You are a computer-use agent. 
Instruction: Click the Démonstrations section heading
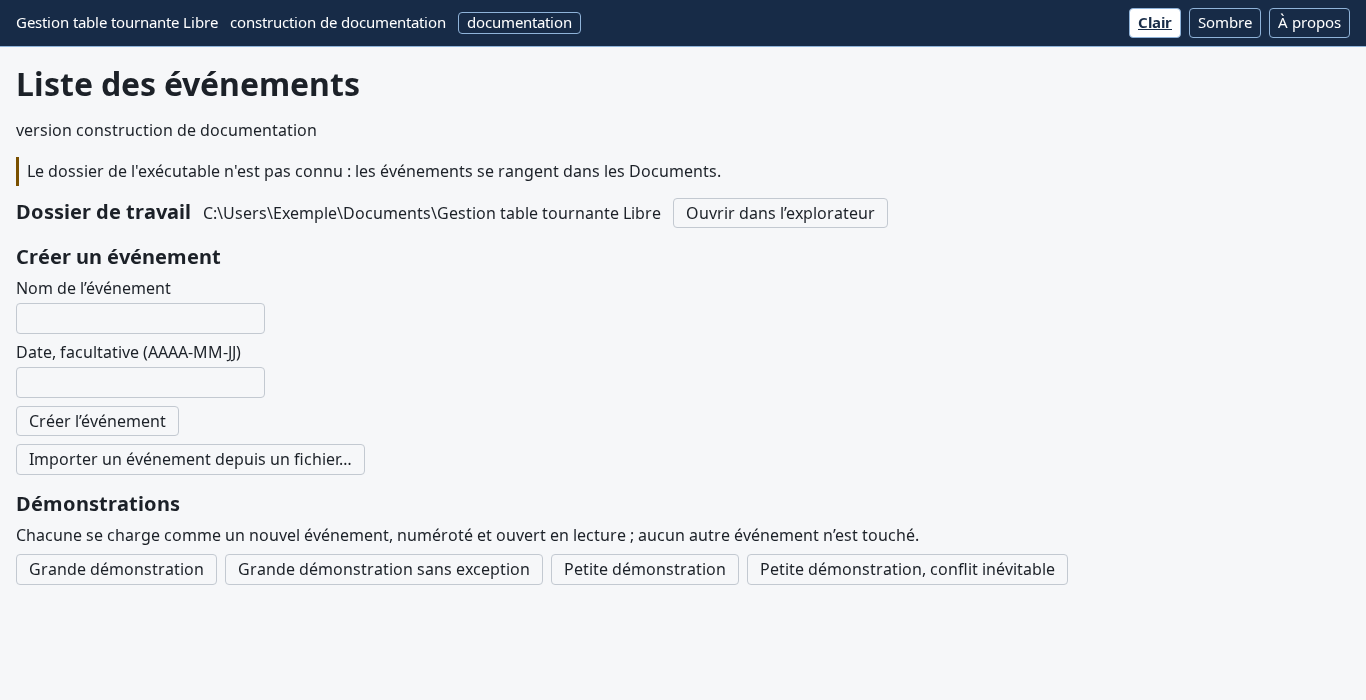(98, 504)
